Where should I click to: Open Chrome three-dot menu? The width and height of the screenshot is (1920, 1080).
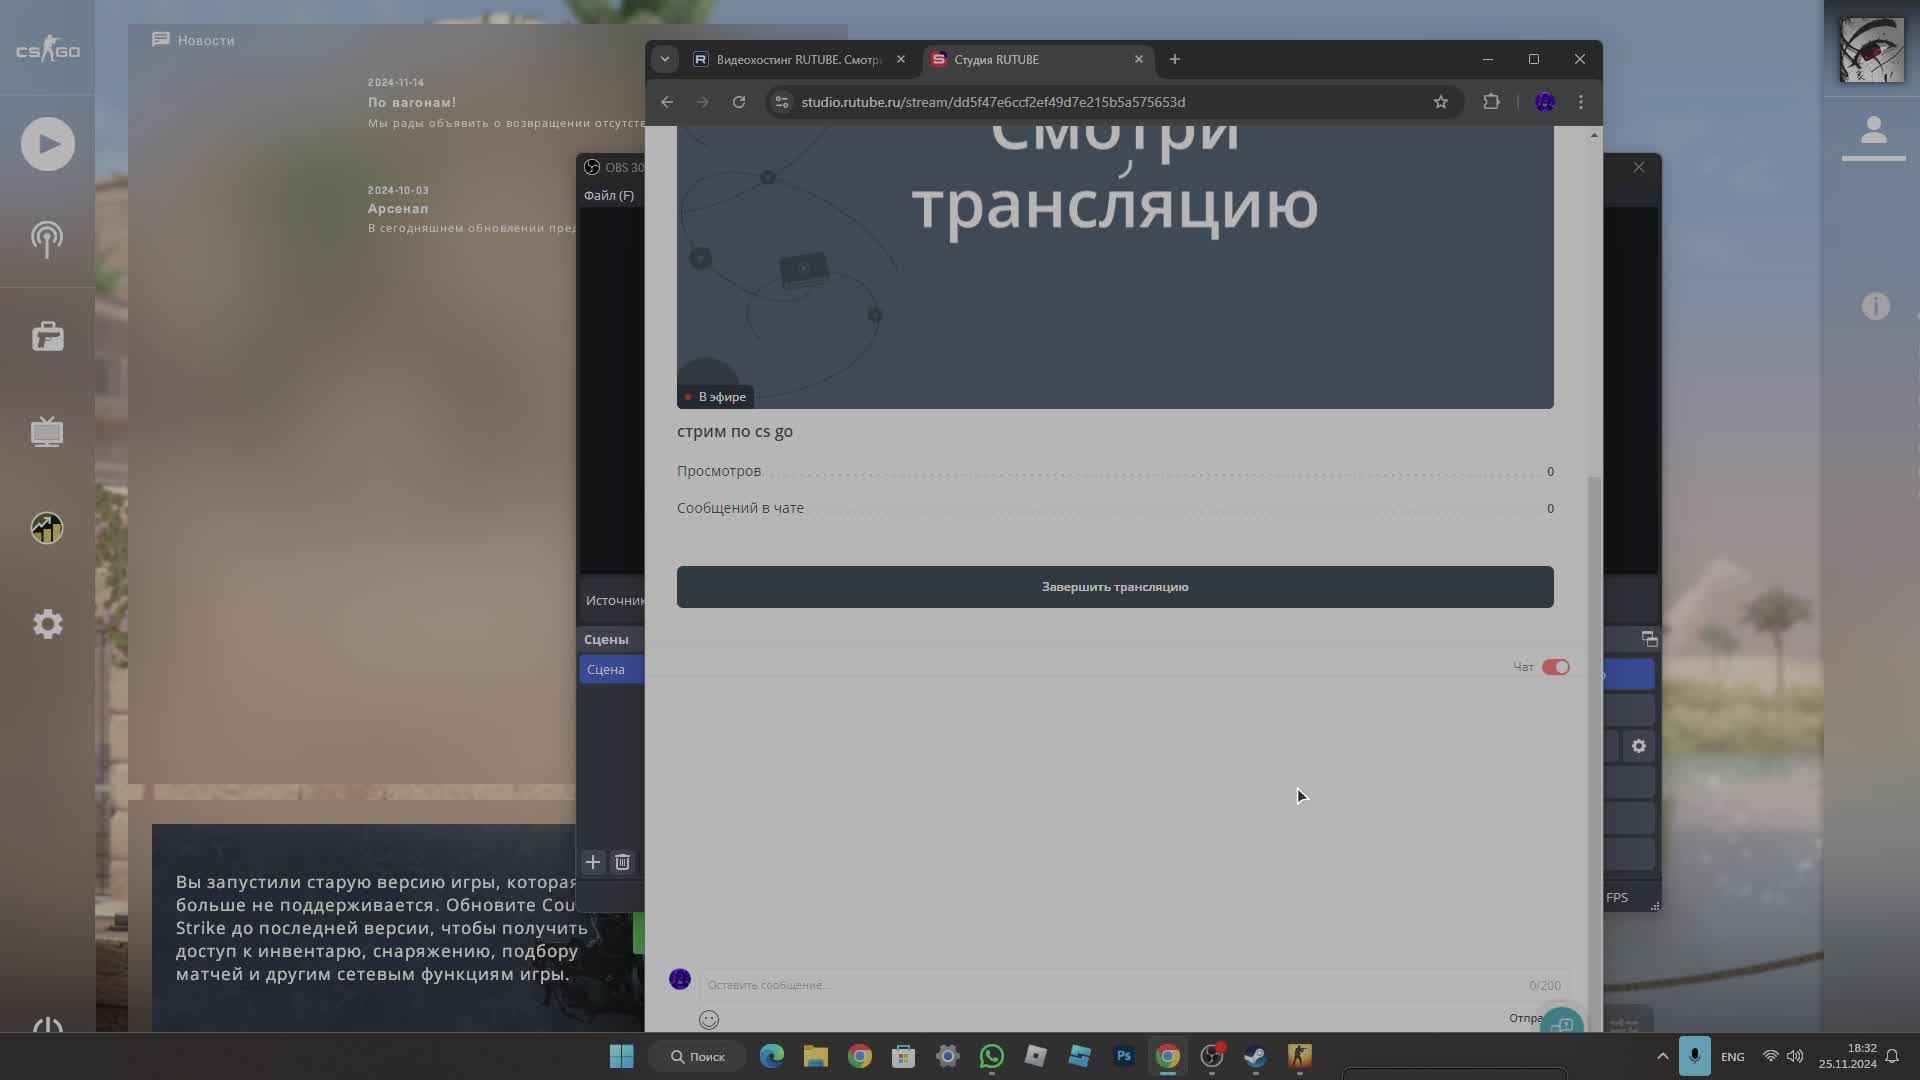point(1580,102)
